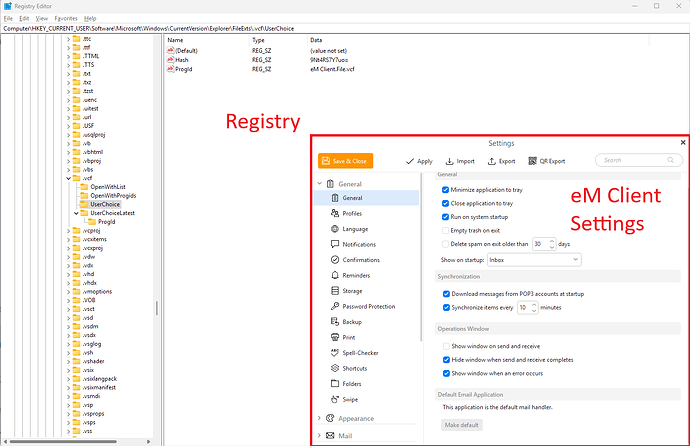The height and width of the screenshot is (446, 690).
Task: Enable Delete spam on exit option
Action: (x=445, y=244)
